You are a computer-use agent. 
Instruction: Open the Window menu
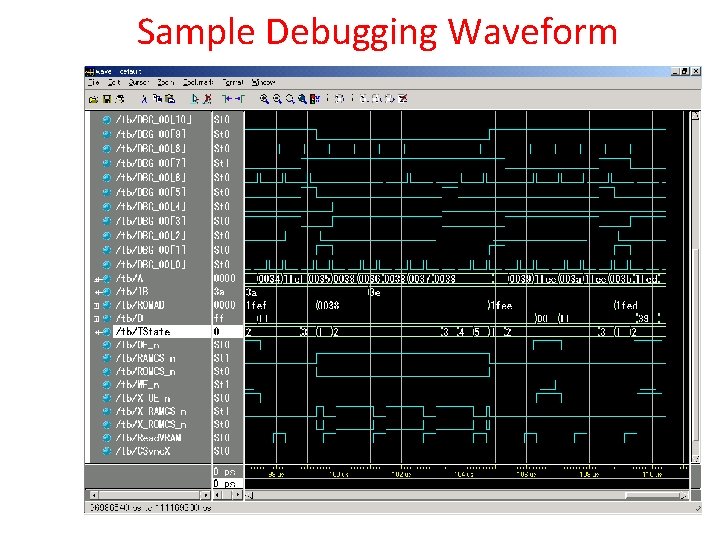click(x=264, y=83)
